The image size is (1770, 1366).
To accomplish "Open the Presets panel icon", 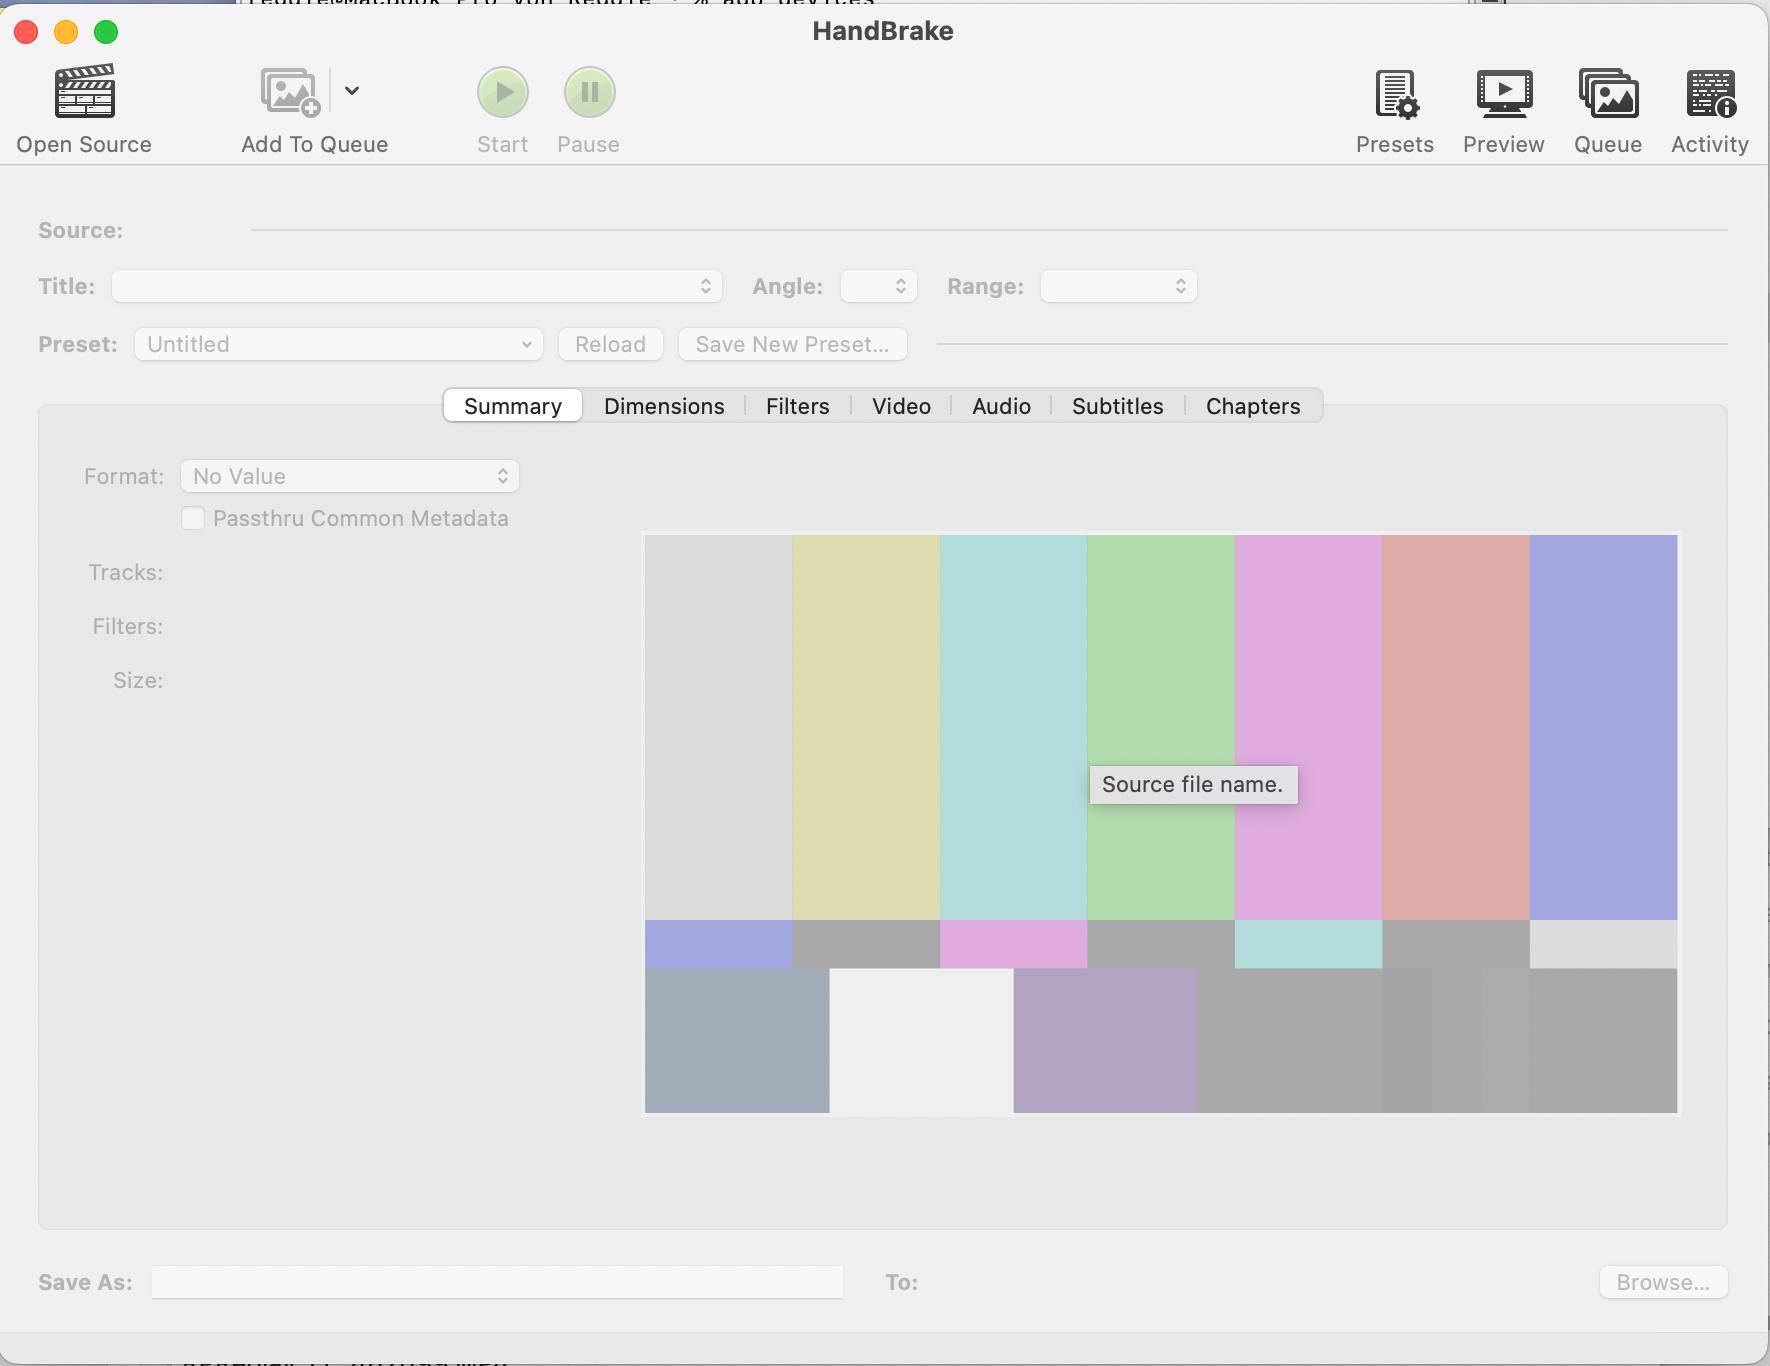I will click(1395, 93).
